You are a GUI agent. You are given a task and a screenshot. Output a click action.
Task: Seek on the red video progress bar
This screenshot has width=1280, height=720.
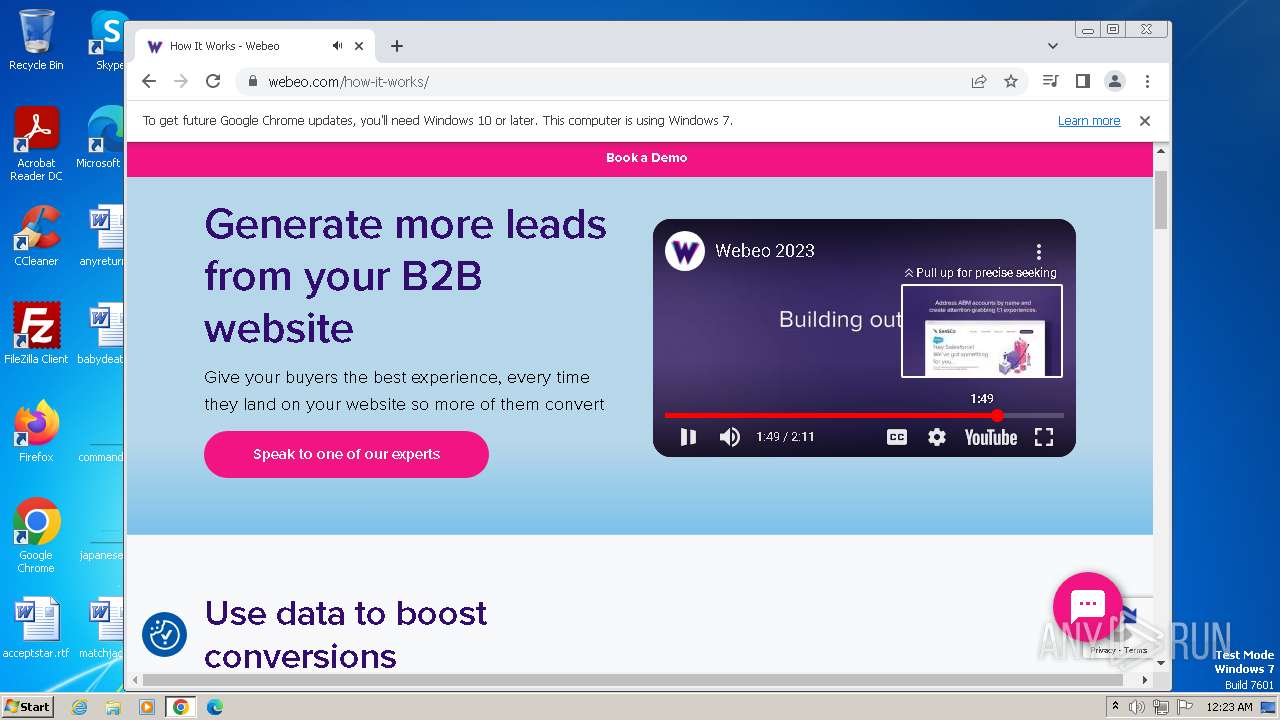pos(864,415)
